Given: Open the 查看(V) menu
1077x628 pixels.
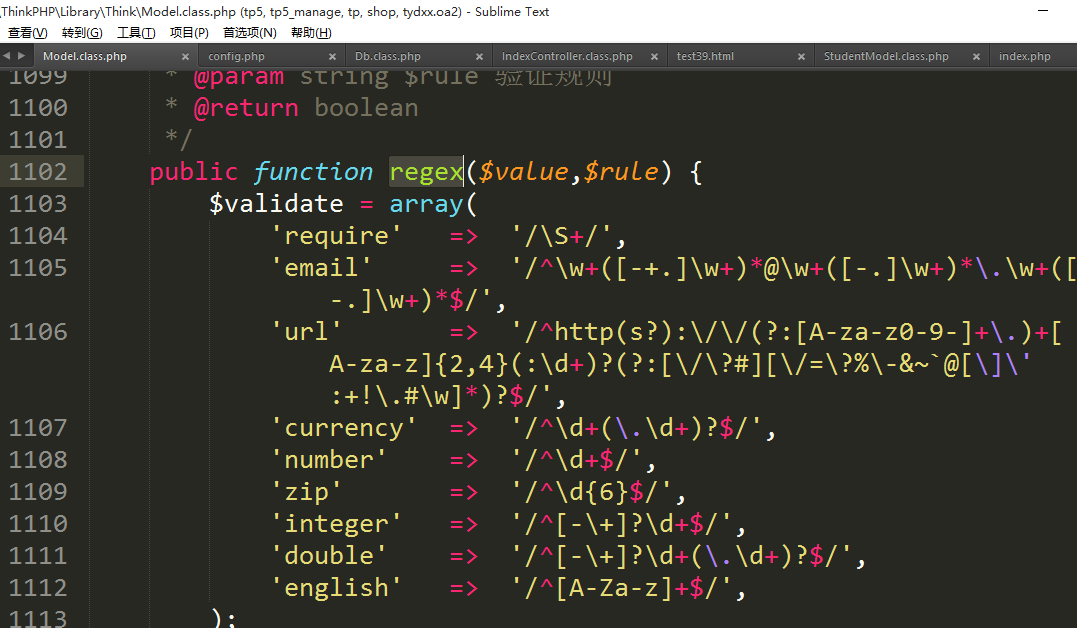Looking at the screenshot, I should tap(27, 33).
